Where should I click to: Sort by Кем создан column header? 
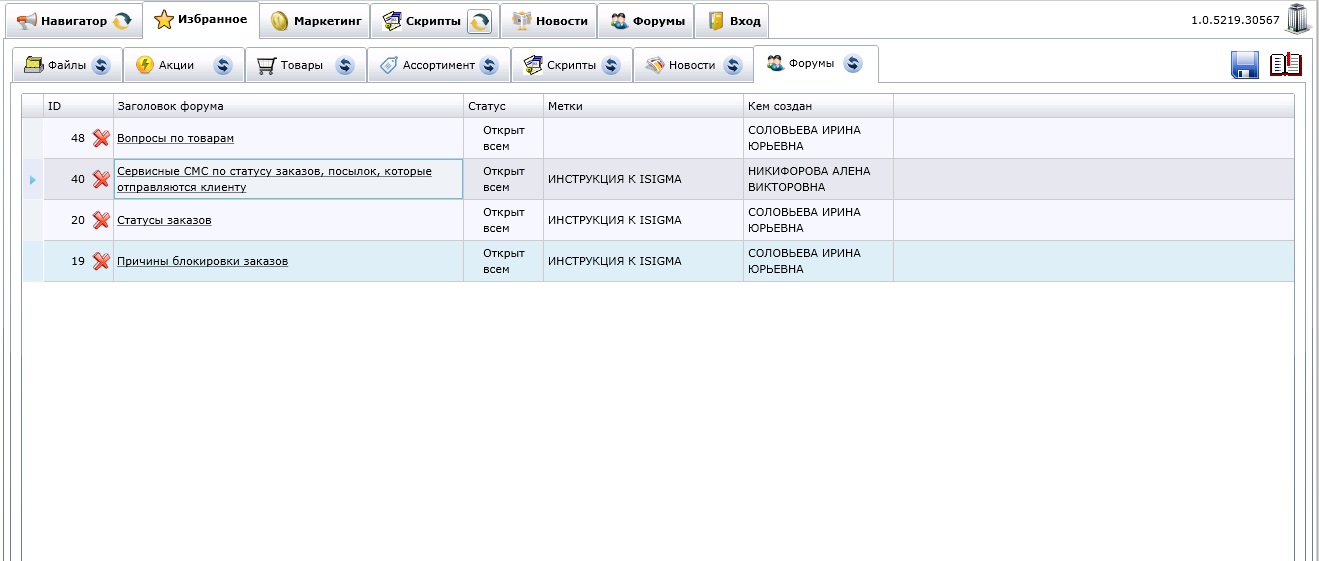pyautogui.click(x=818, y=106)
